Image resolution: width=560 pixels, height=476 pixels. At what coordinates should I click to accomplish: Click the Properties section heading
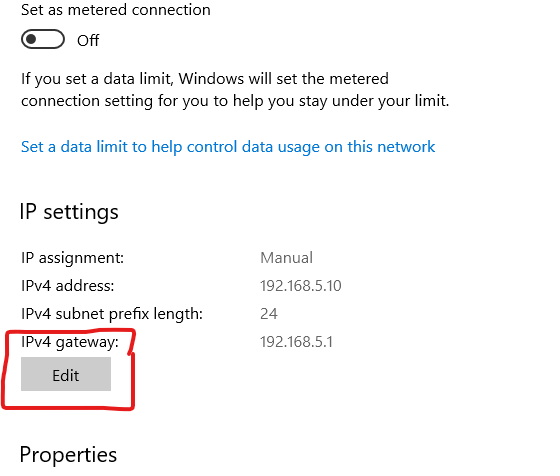click(68, 455)
